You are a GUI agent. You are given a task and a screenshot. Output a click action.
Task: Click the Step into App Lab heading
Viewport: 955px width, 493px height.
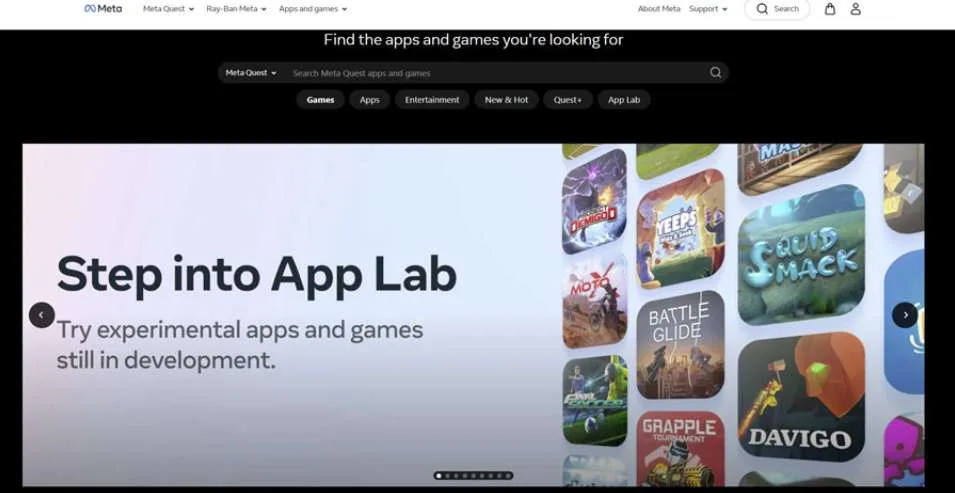(256, 275)
